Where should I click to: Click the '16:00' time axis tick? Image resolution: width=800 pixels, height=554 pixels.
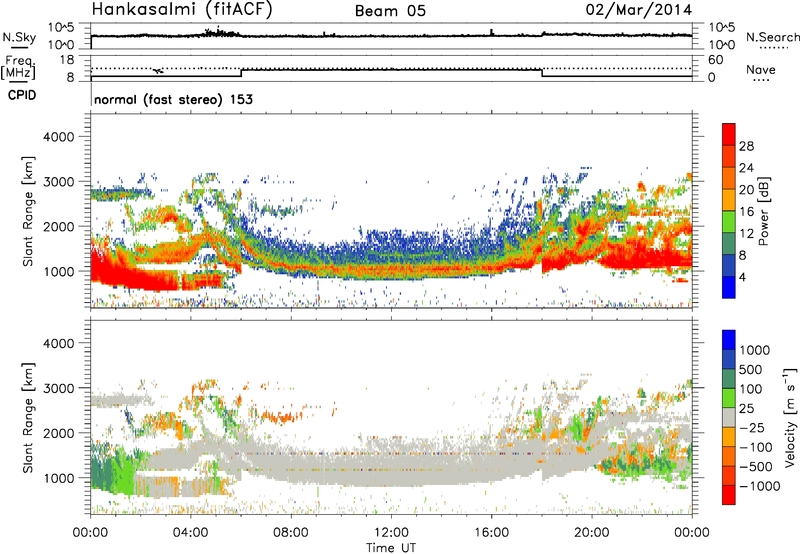pyautogui.click(x=491, y=533)
